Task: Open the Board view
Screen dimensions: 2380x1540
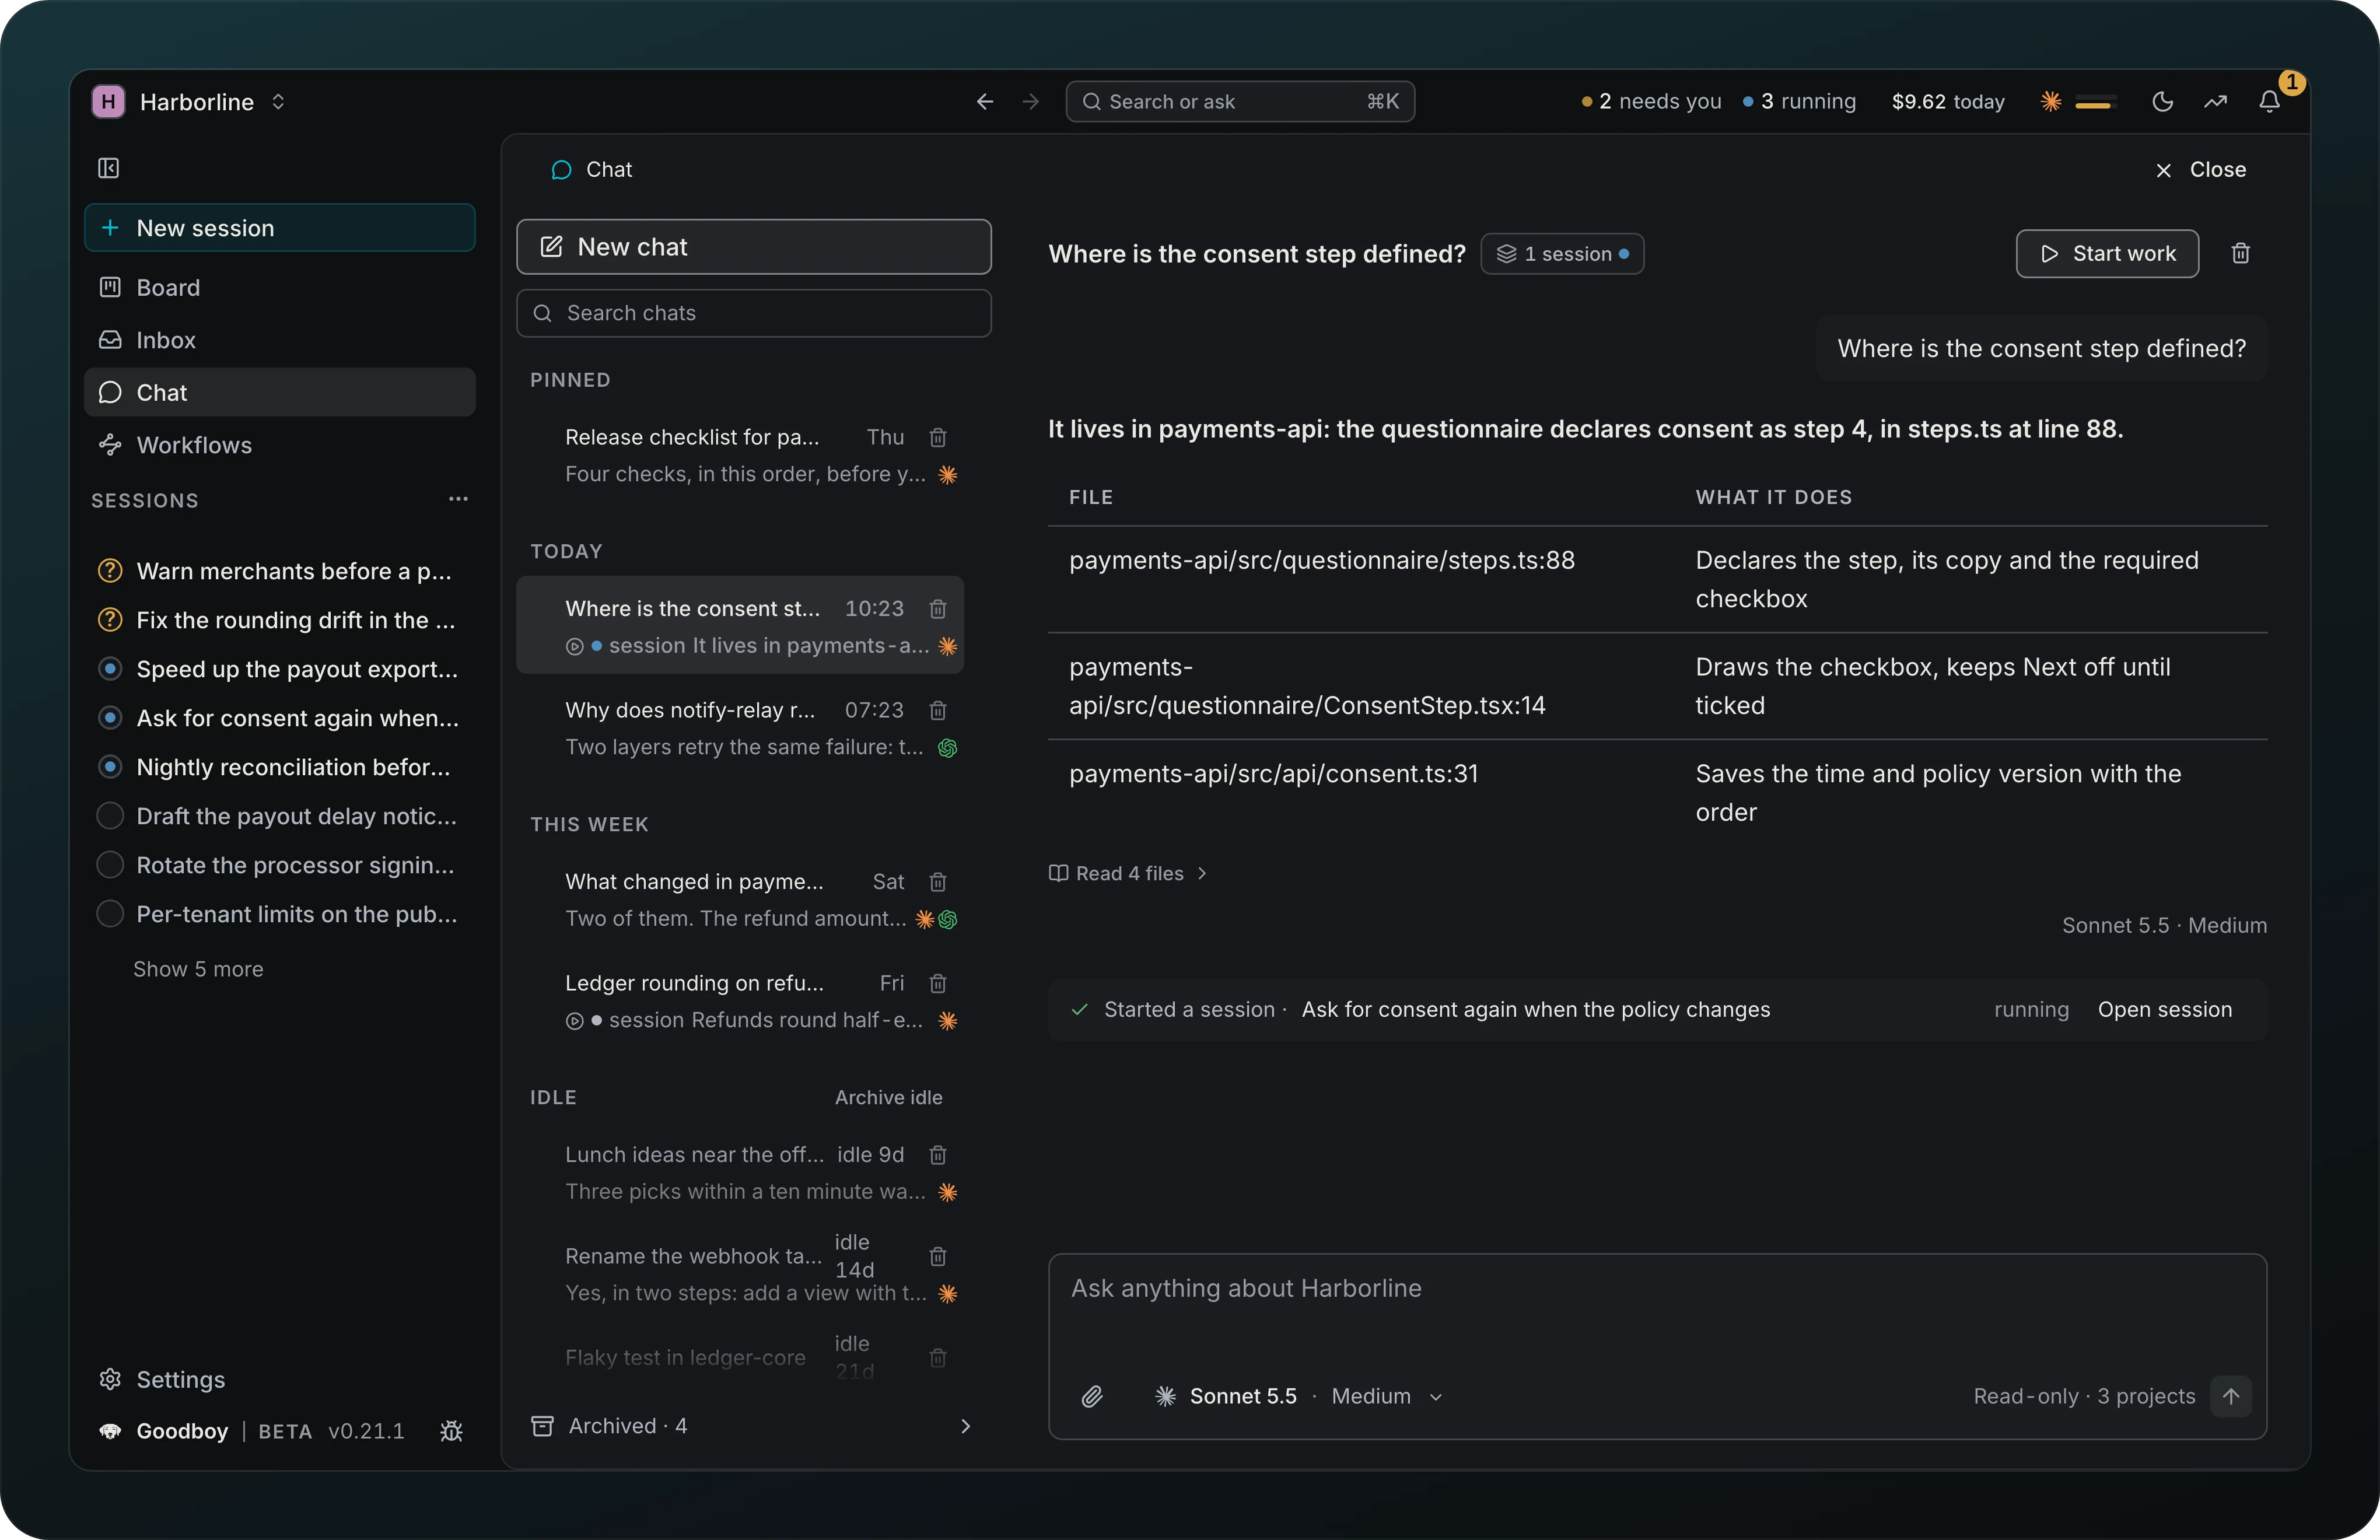Action: click(x=280, y=288)
